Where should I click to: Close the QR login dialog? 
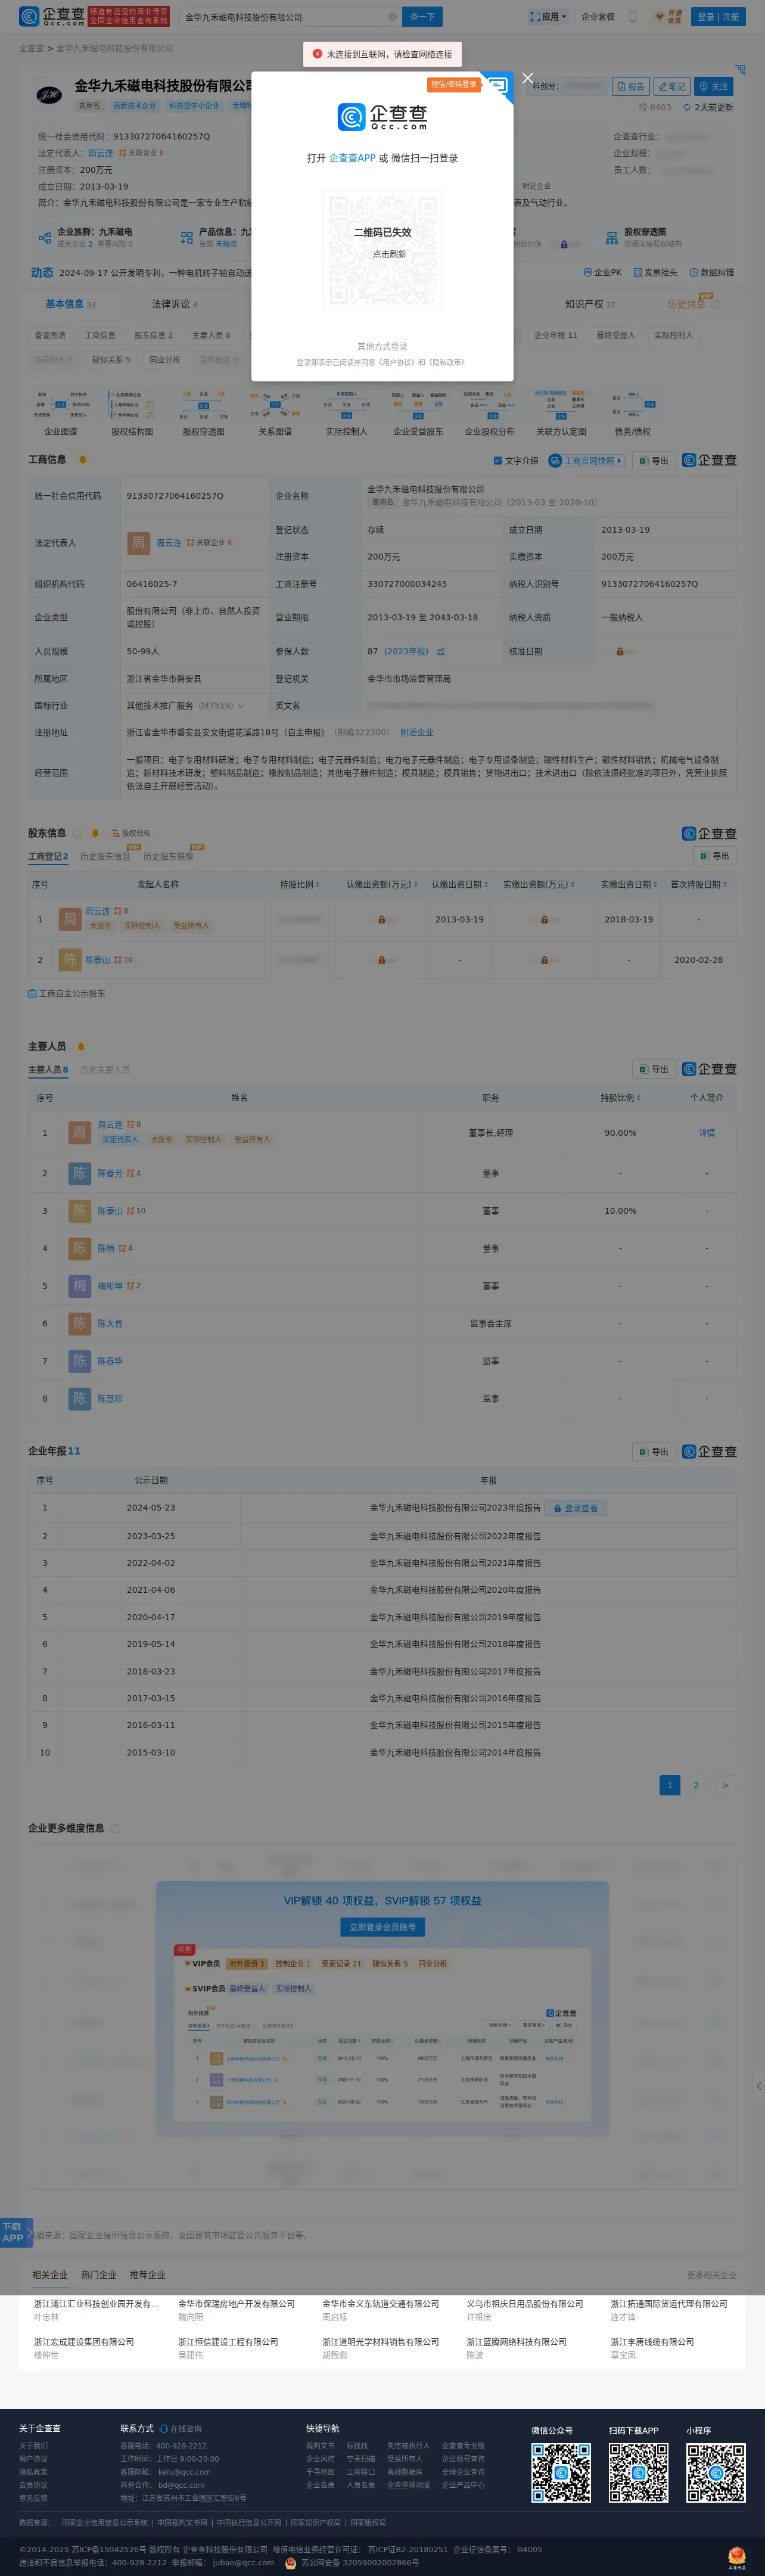point(528,78)
